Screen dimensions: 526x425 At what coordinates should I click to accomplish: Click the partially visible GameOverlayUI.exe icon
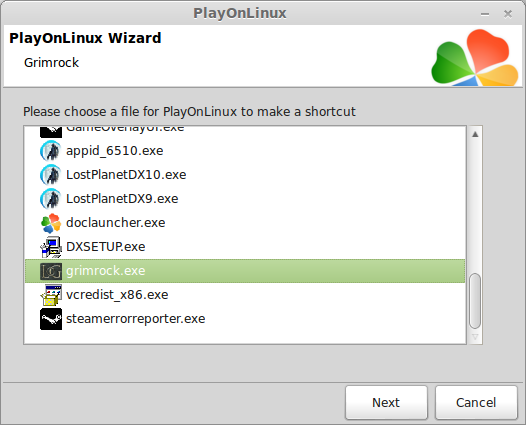(x=51, y=132)
